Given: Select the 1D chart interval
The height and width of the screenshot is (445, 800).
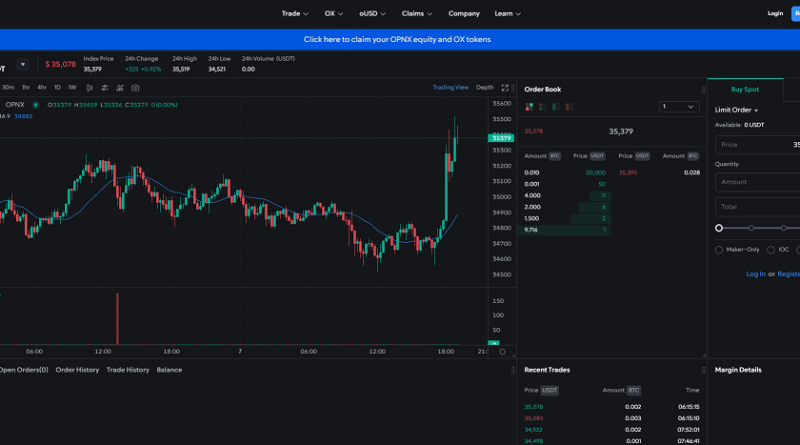Looking at the screenshot, I should (x=57, y=88).
